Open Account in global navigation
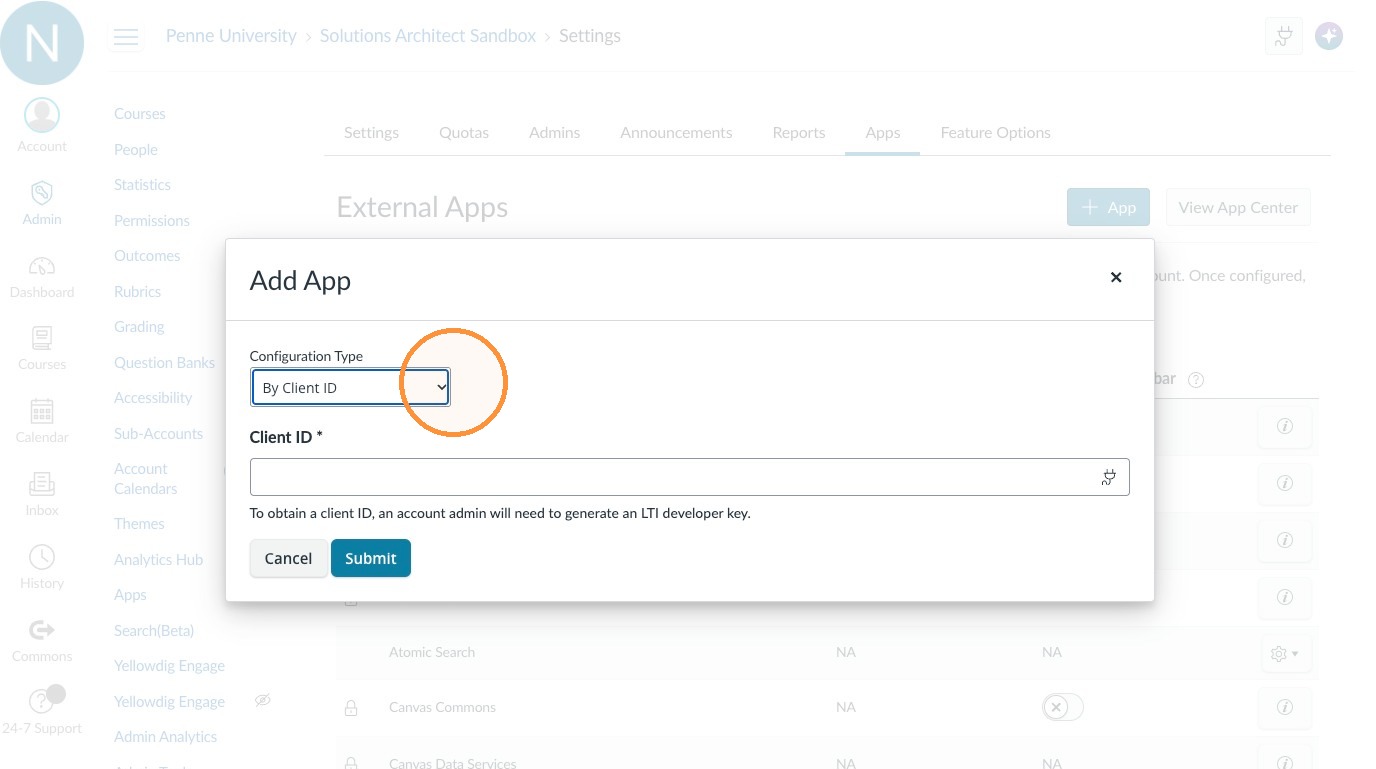Viewport: 1376px width, 769px height. tap(42, 125)
